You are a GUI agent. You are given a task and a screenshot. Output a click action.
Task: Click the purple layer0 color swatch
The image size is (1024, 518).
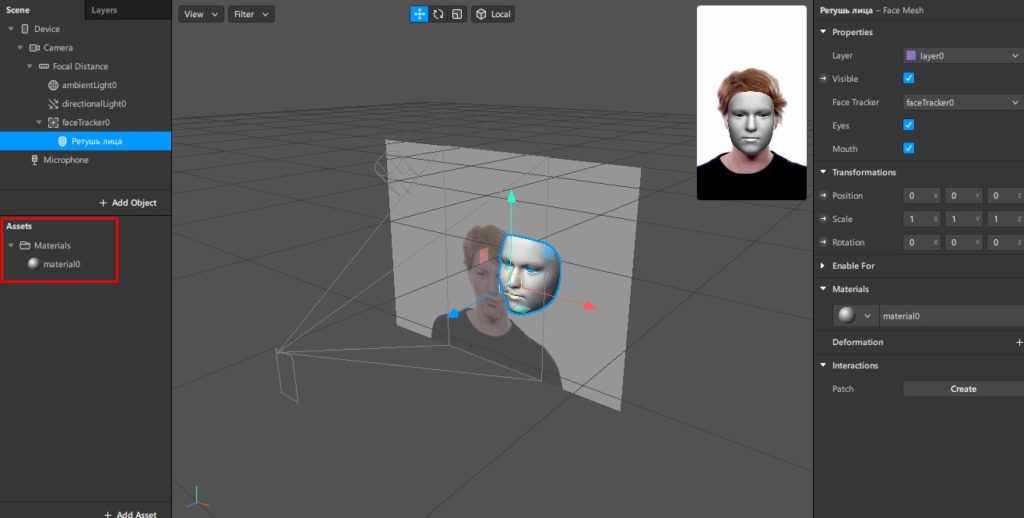[911, 56]
